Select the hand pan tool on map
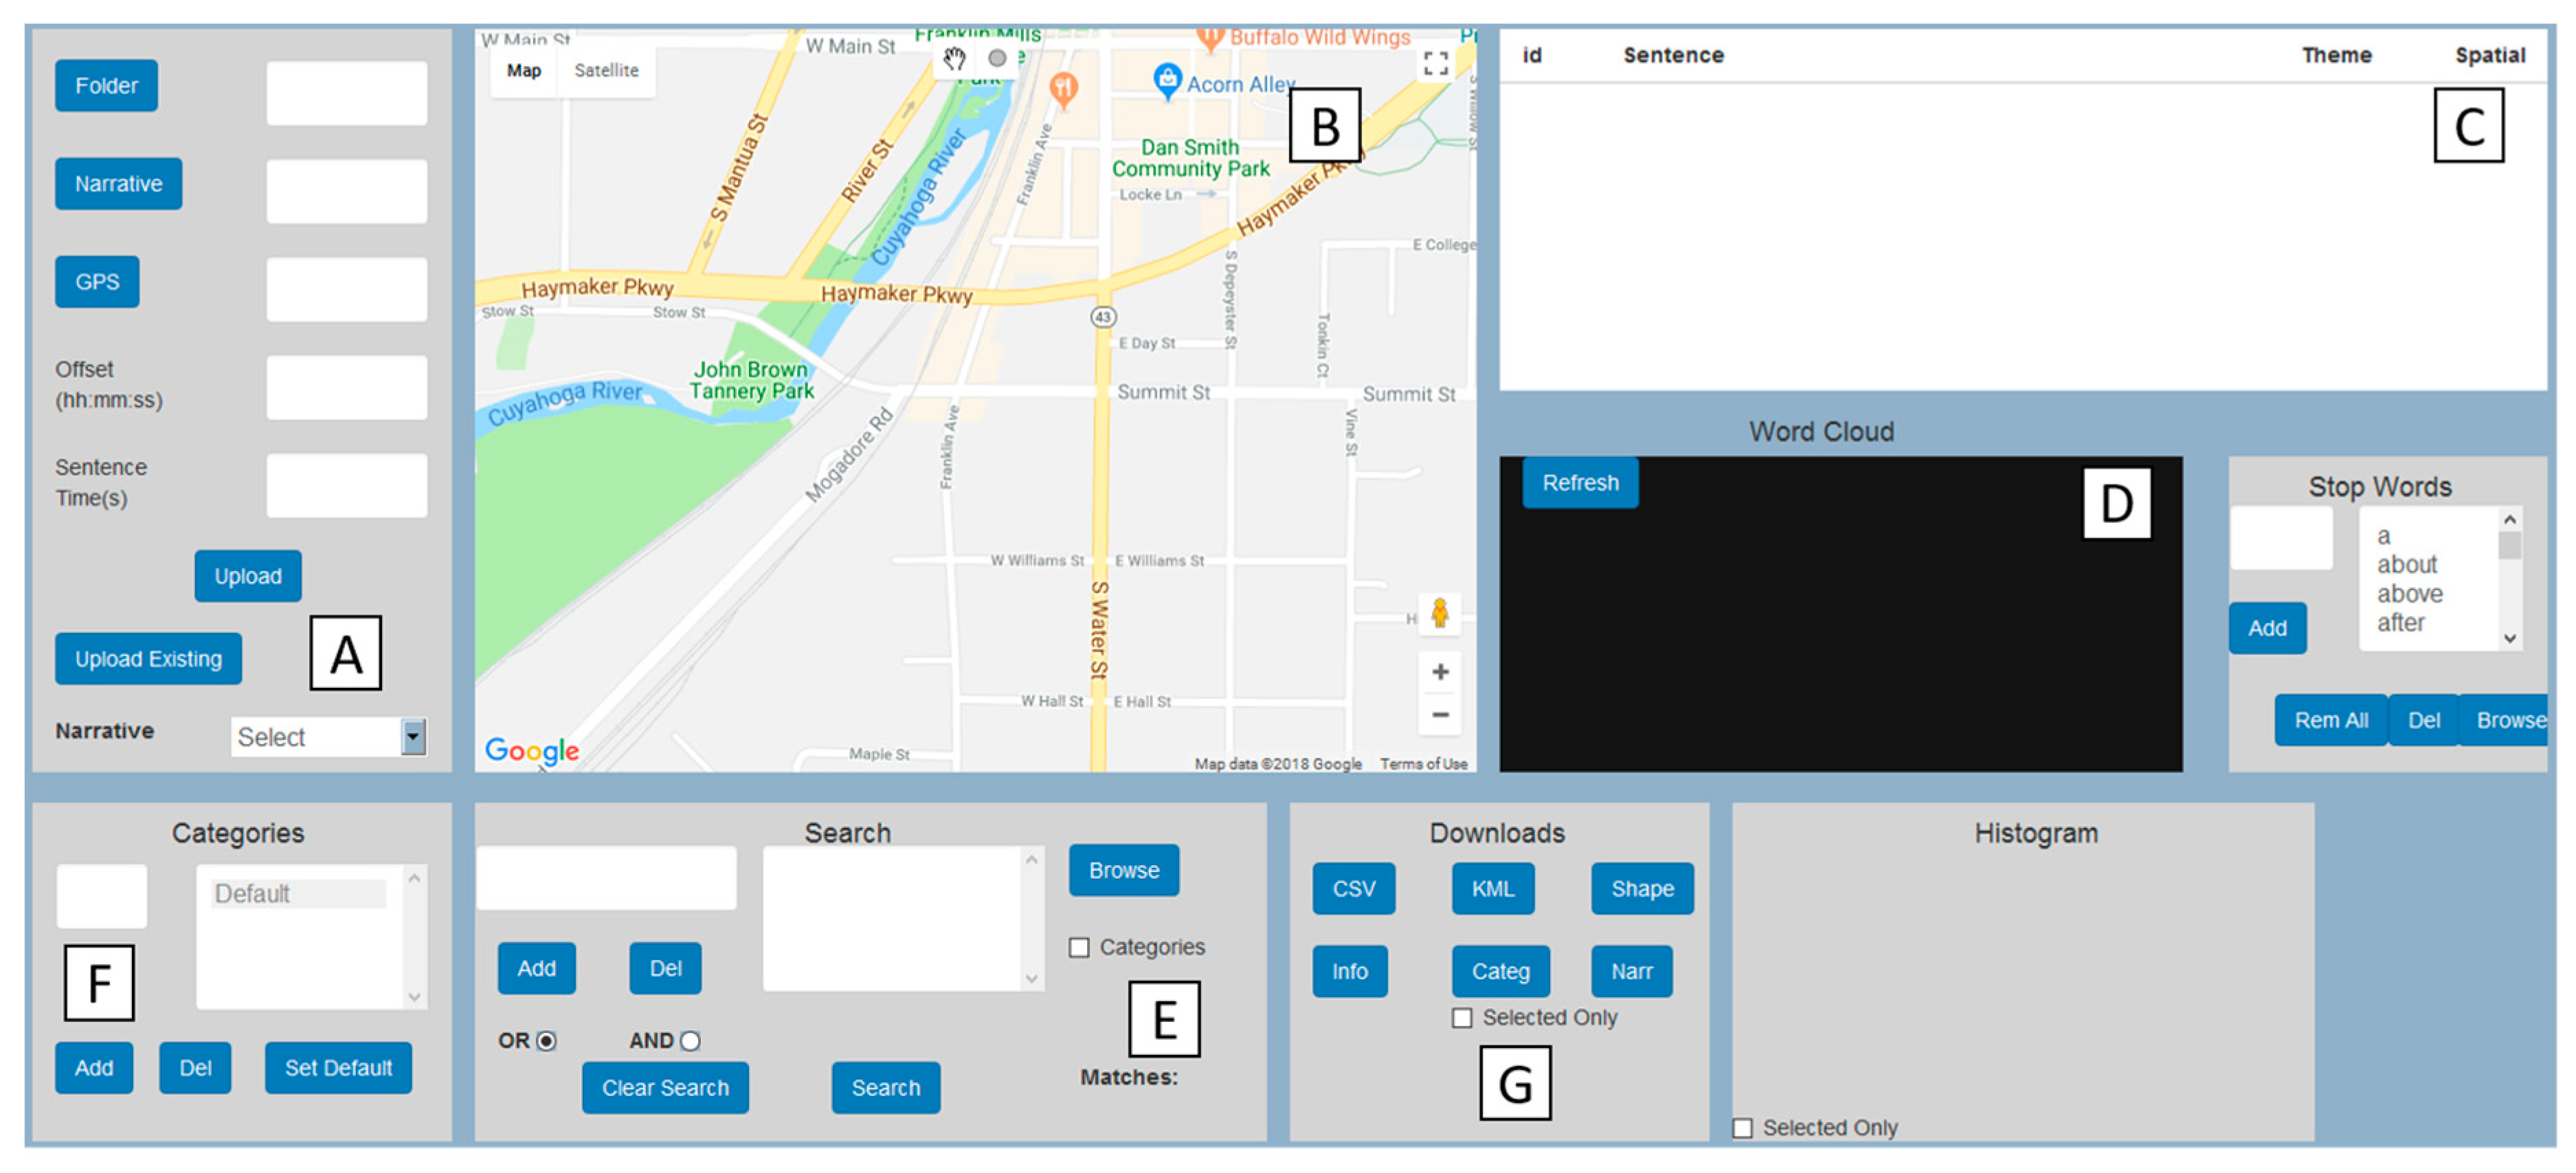2576x1173 pixels. tap(954, 59)
